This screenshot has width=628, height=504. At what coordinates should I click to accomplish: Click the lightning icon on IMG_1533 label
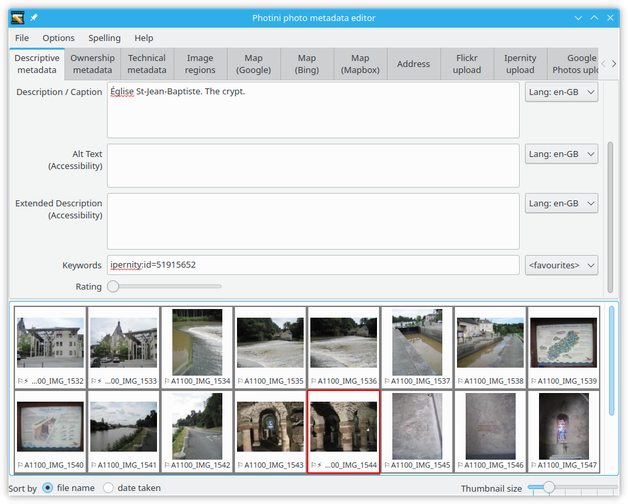[99, 381]
